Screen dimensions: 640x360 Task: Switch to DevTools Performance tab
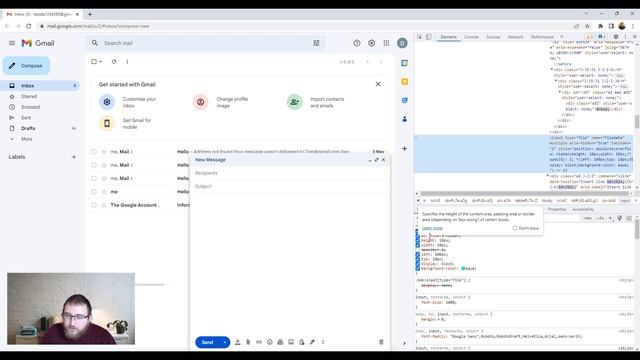pos(542,37)
